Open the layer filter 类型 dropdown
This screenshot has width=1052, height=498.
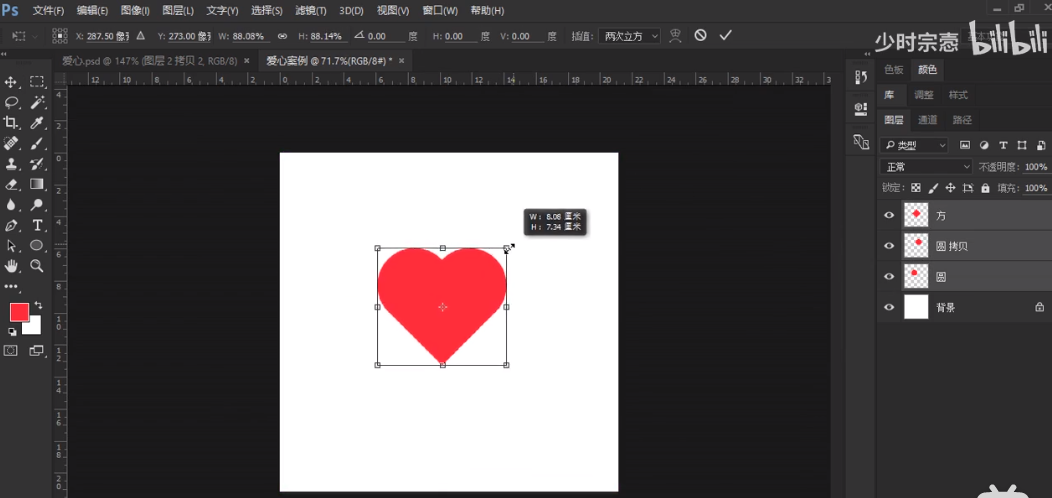(x=914, y=145)
